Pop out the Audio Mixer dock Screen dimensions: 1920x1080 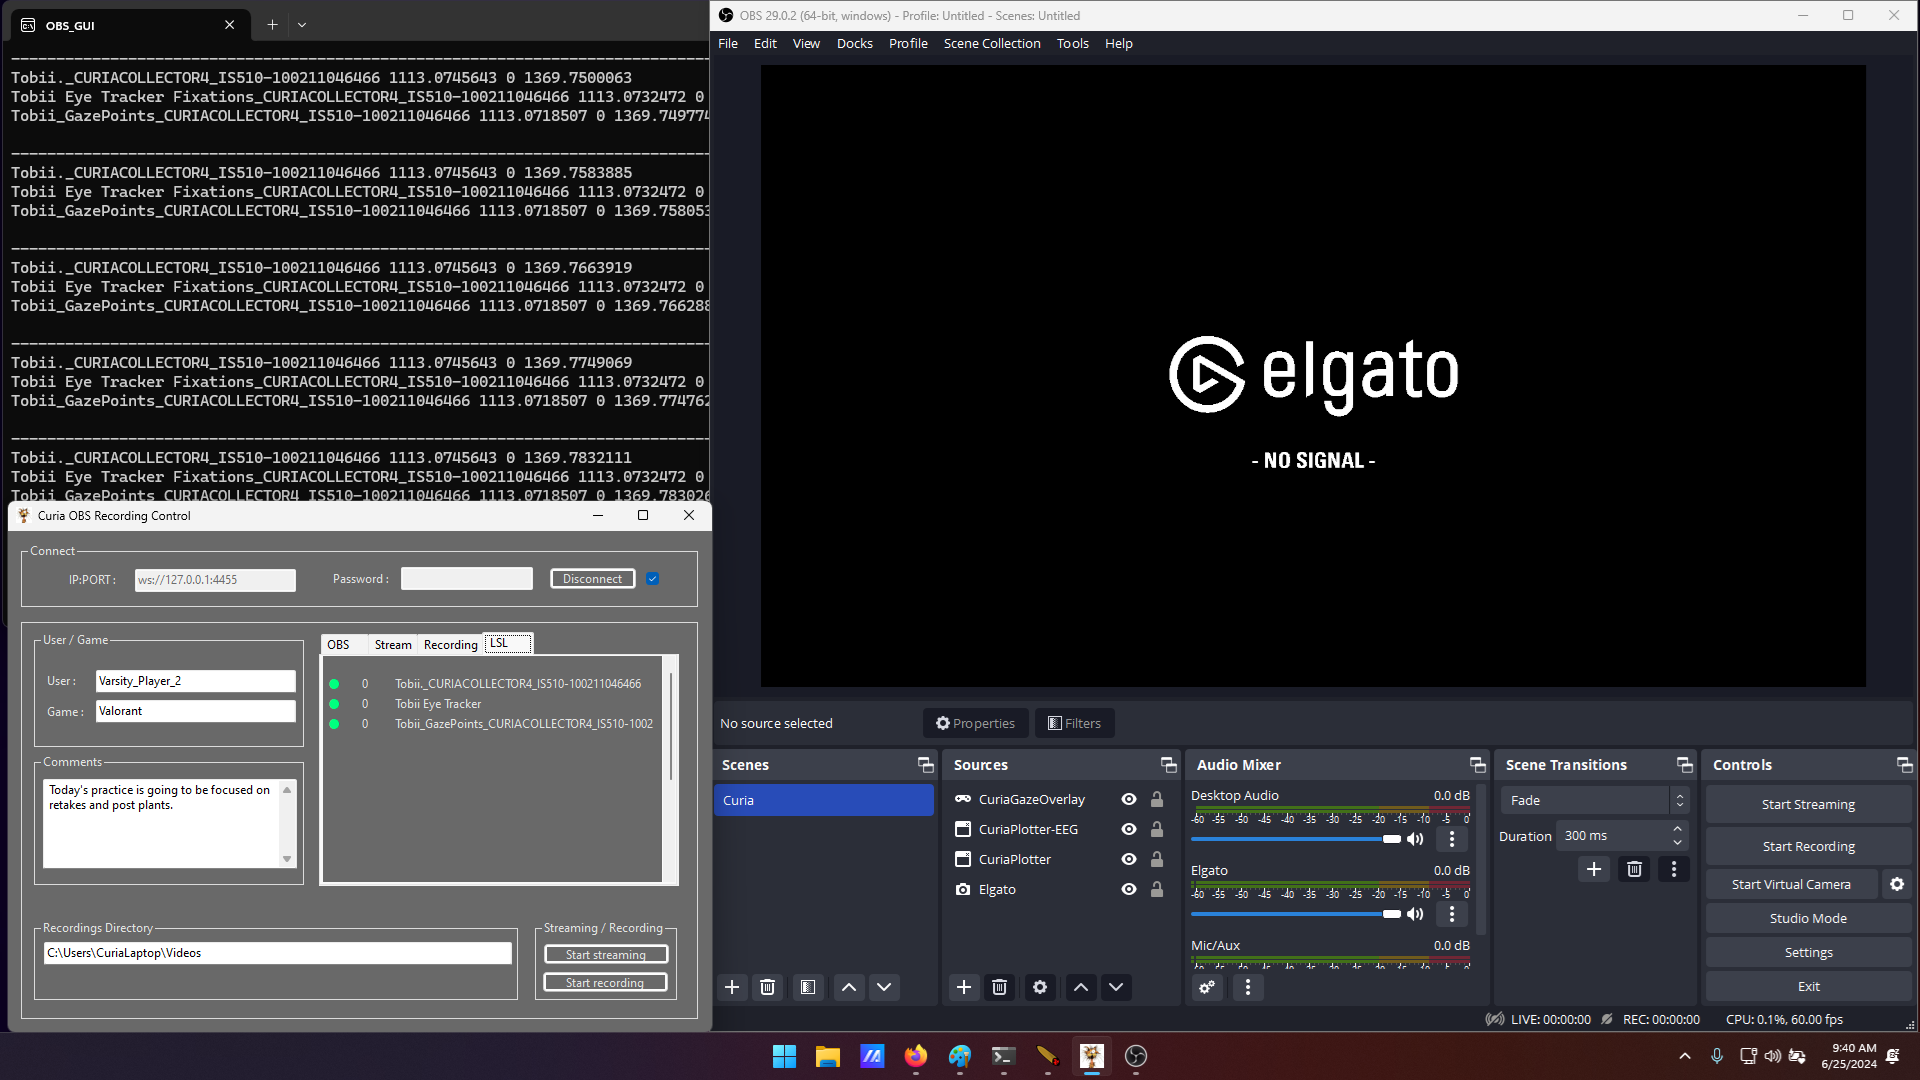point(1477,765)
